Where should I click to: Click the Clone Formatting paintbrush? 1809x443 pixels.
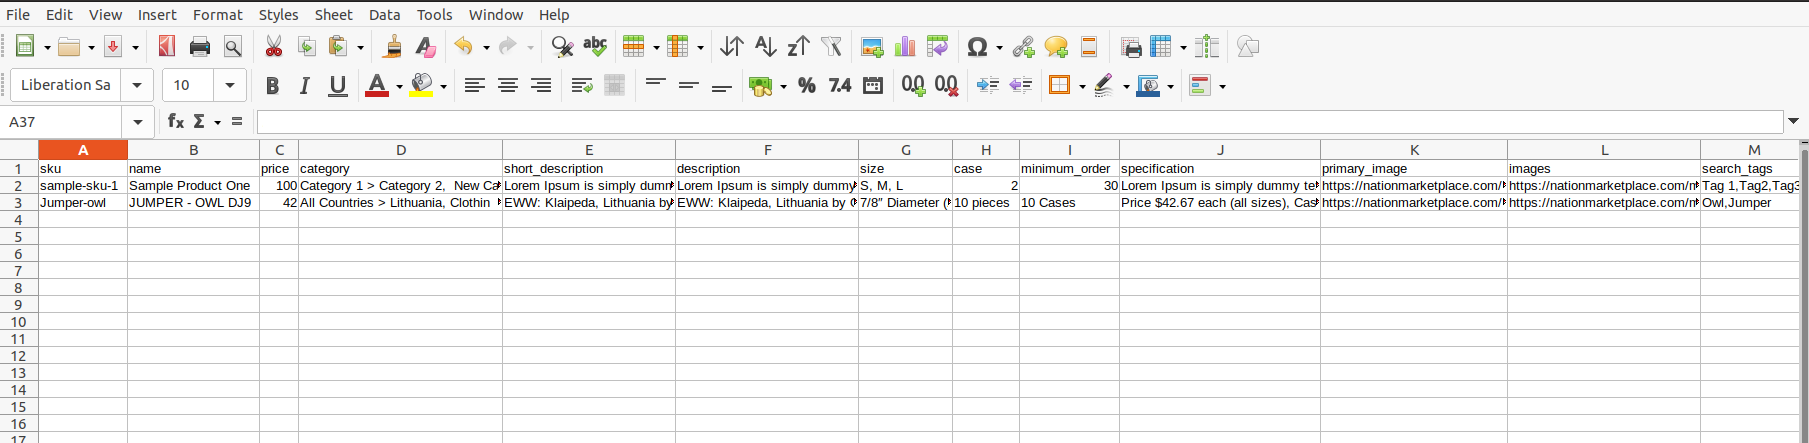393,47
